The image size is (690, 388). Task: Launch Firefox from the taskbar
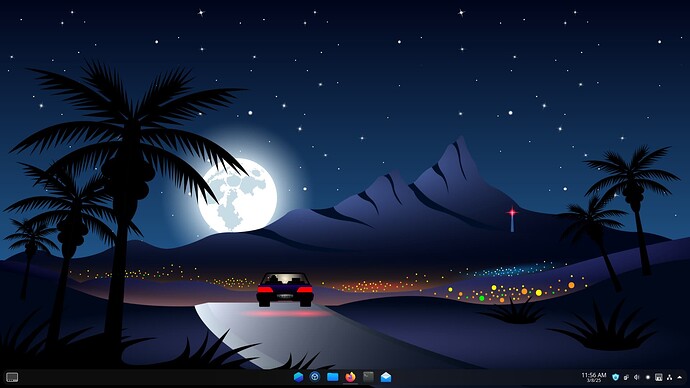pyautogui.click(x=350, y=377)
